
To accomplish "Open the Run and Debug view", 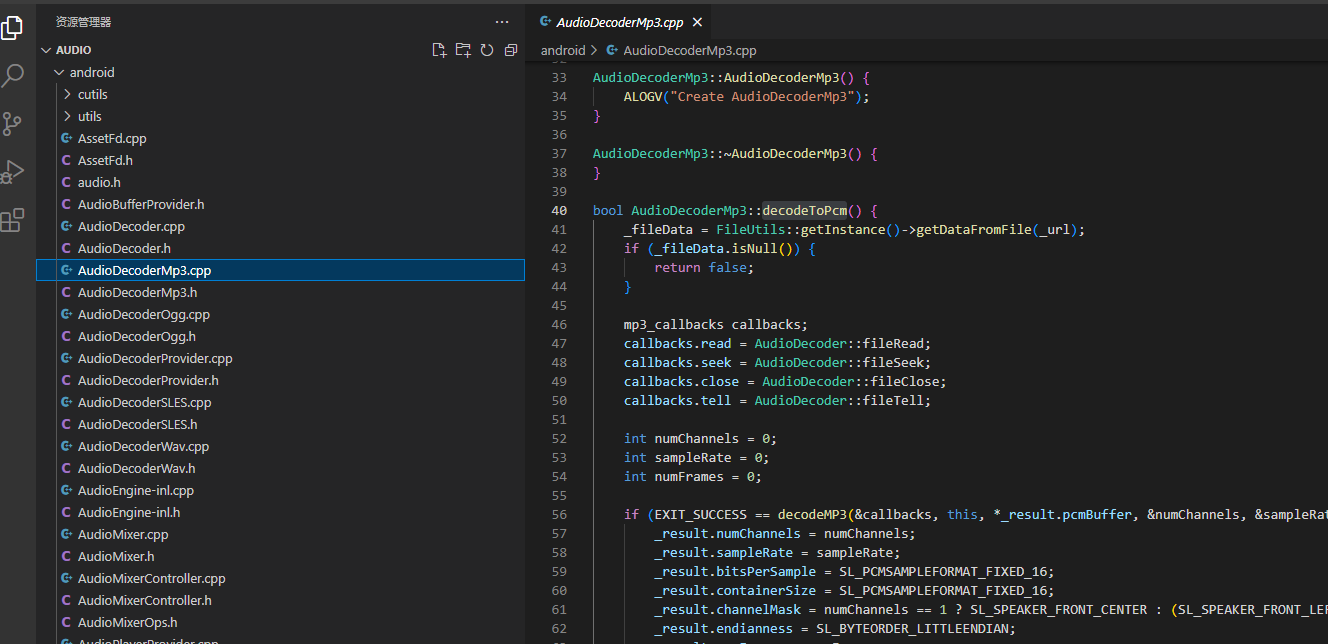I will pyautogui.click(x=13, y=172).
